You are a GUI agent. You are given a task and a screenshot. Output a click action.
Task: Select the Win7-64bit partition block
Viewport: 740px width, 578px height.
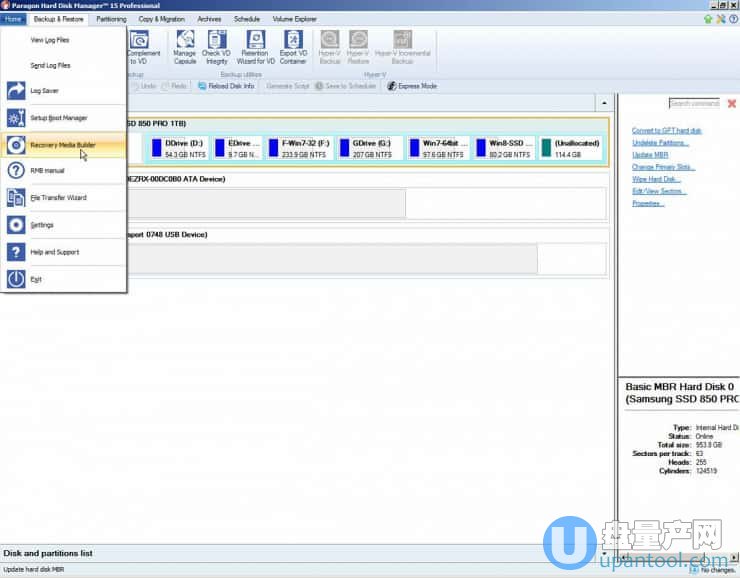pos(438,148)
